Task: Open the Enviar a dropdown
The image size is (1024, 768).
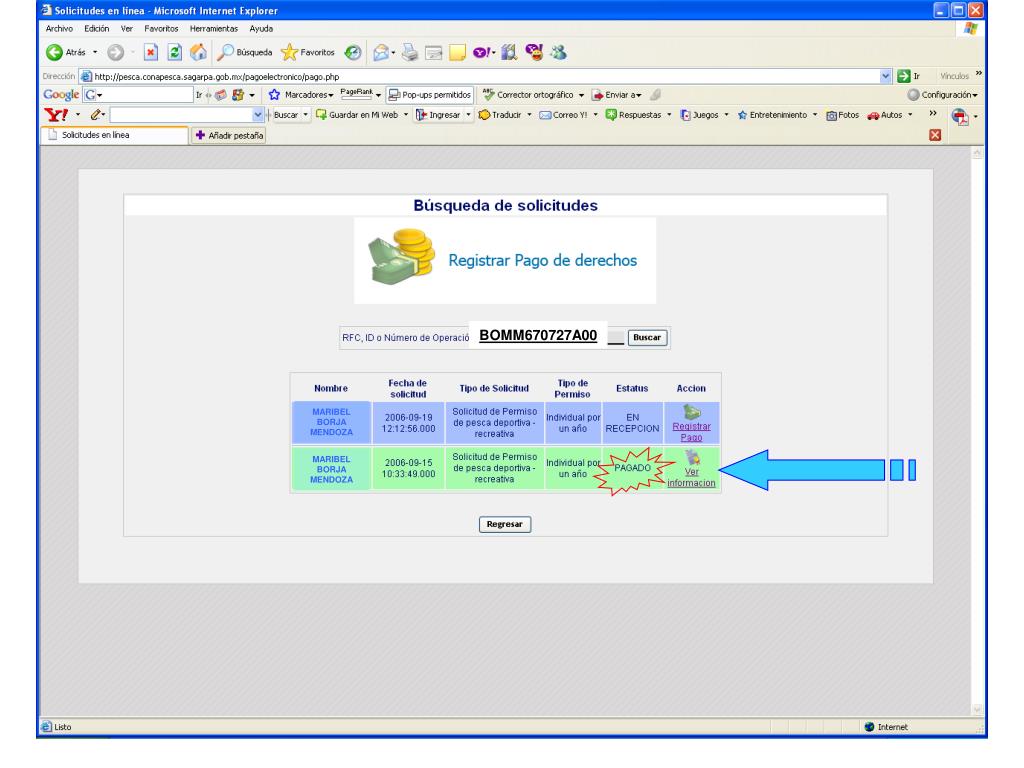Action: tap(616, 95)
